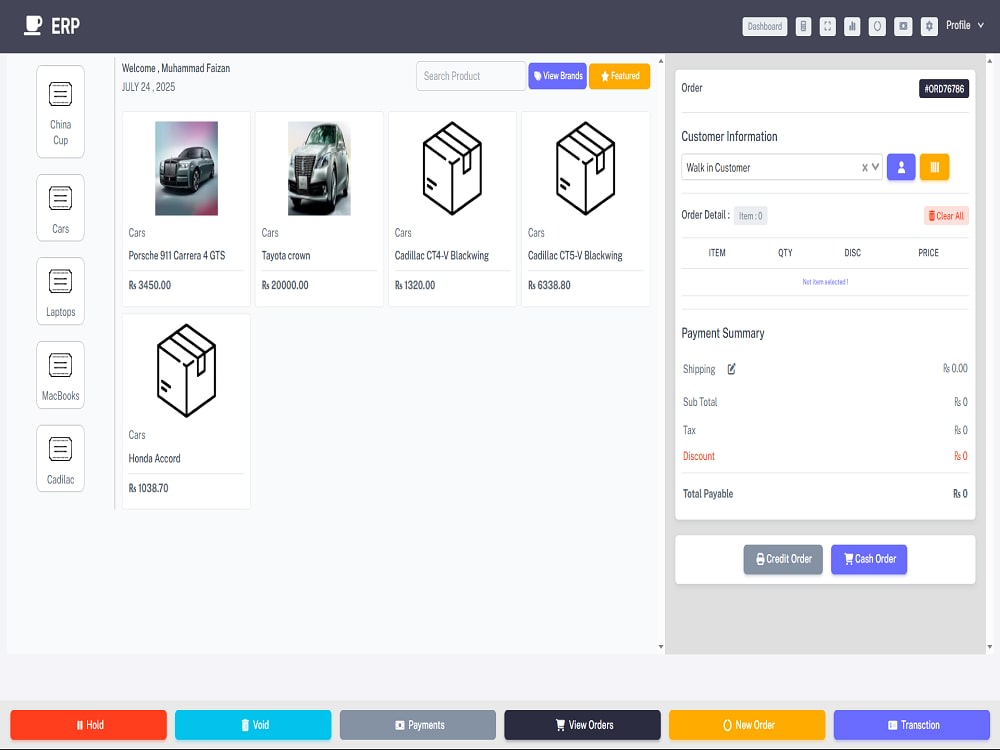
Task: Select the China Cup category
Action: click(x=61, y=112)
